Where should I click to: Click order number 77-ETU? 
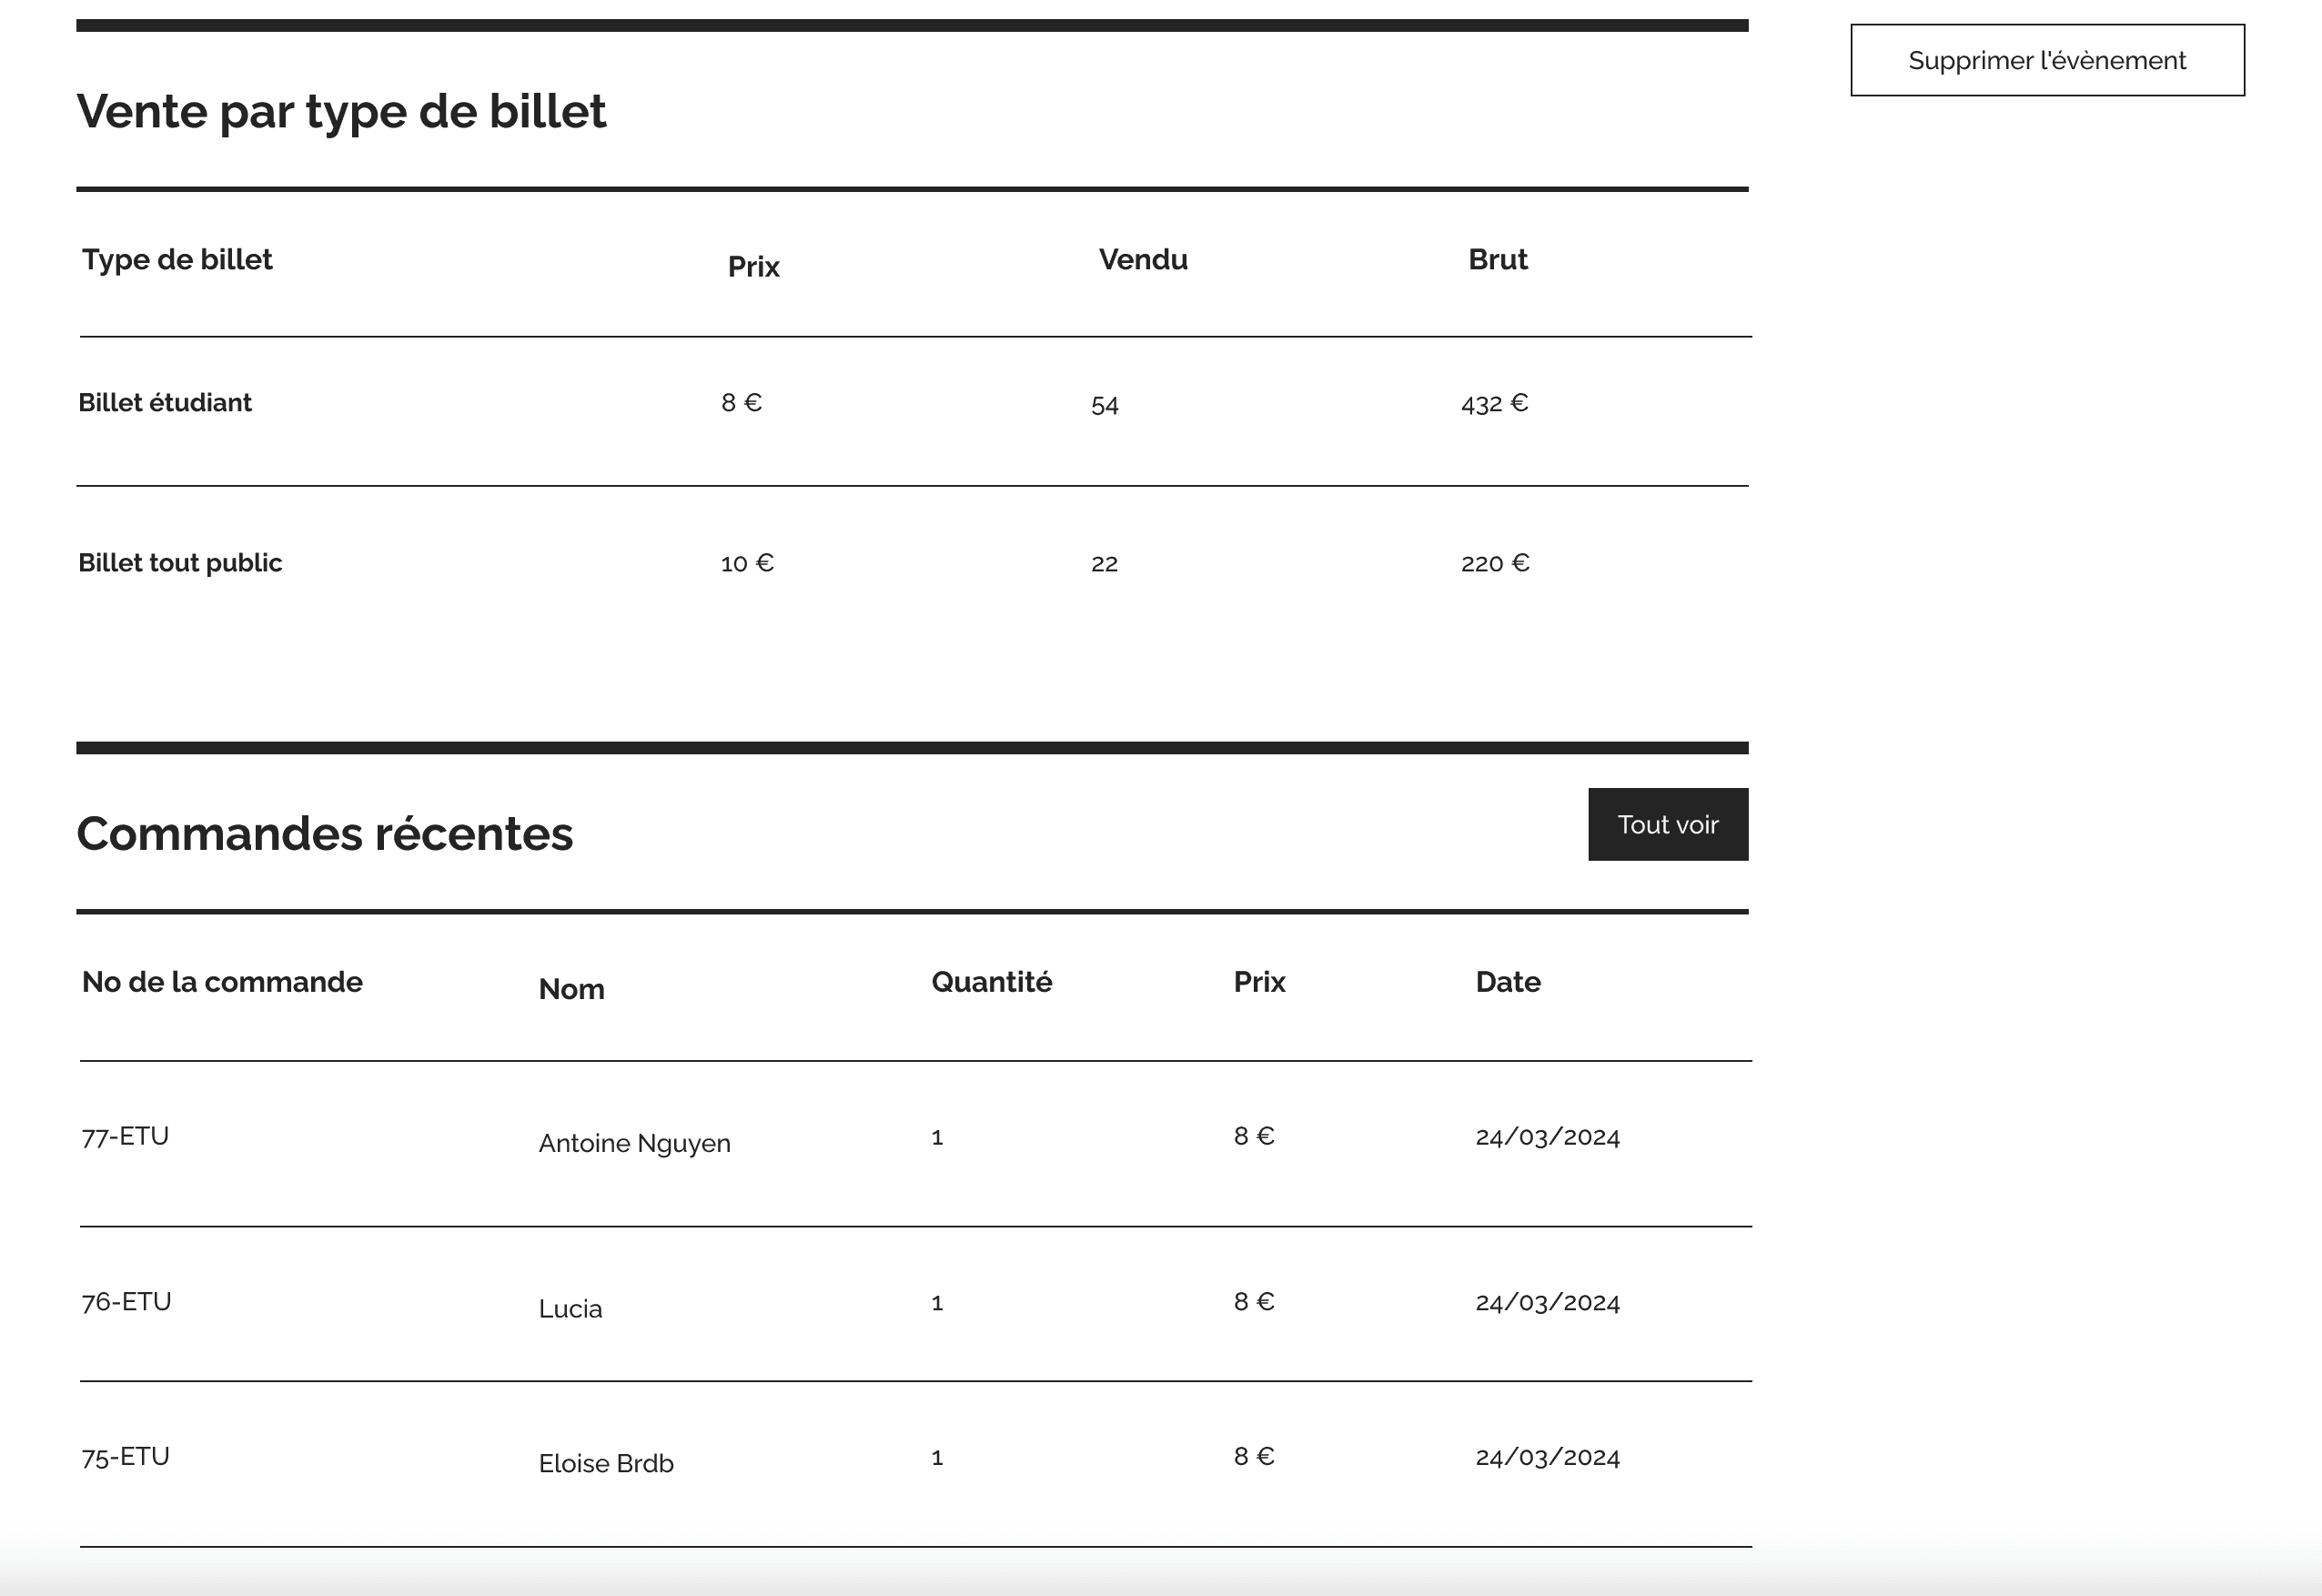click(x=125, y=1136)
